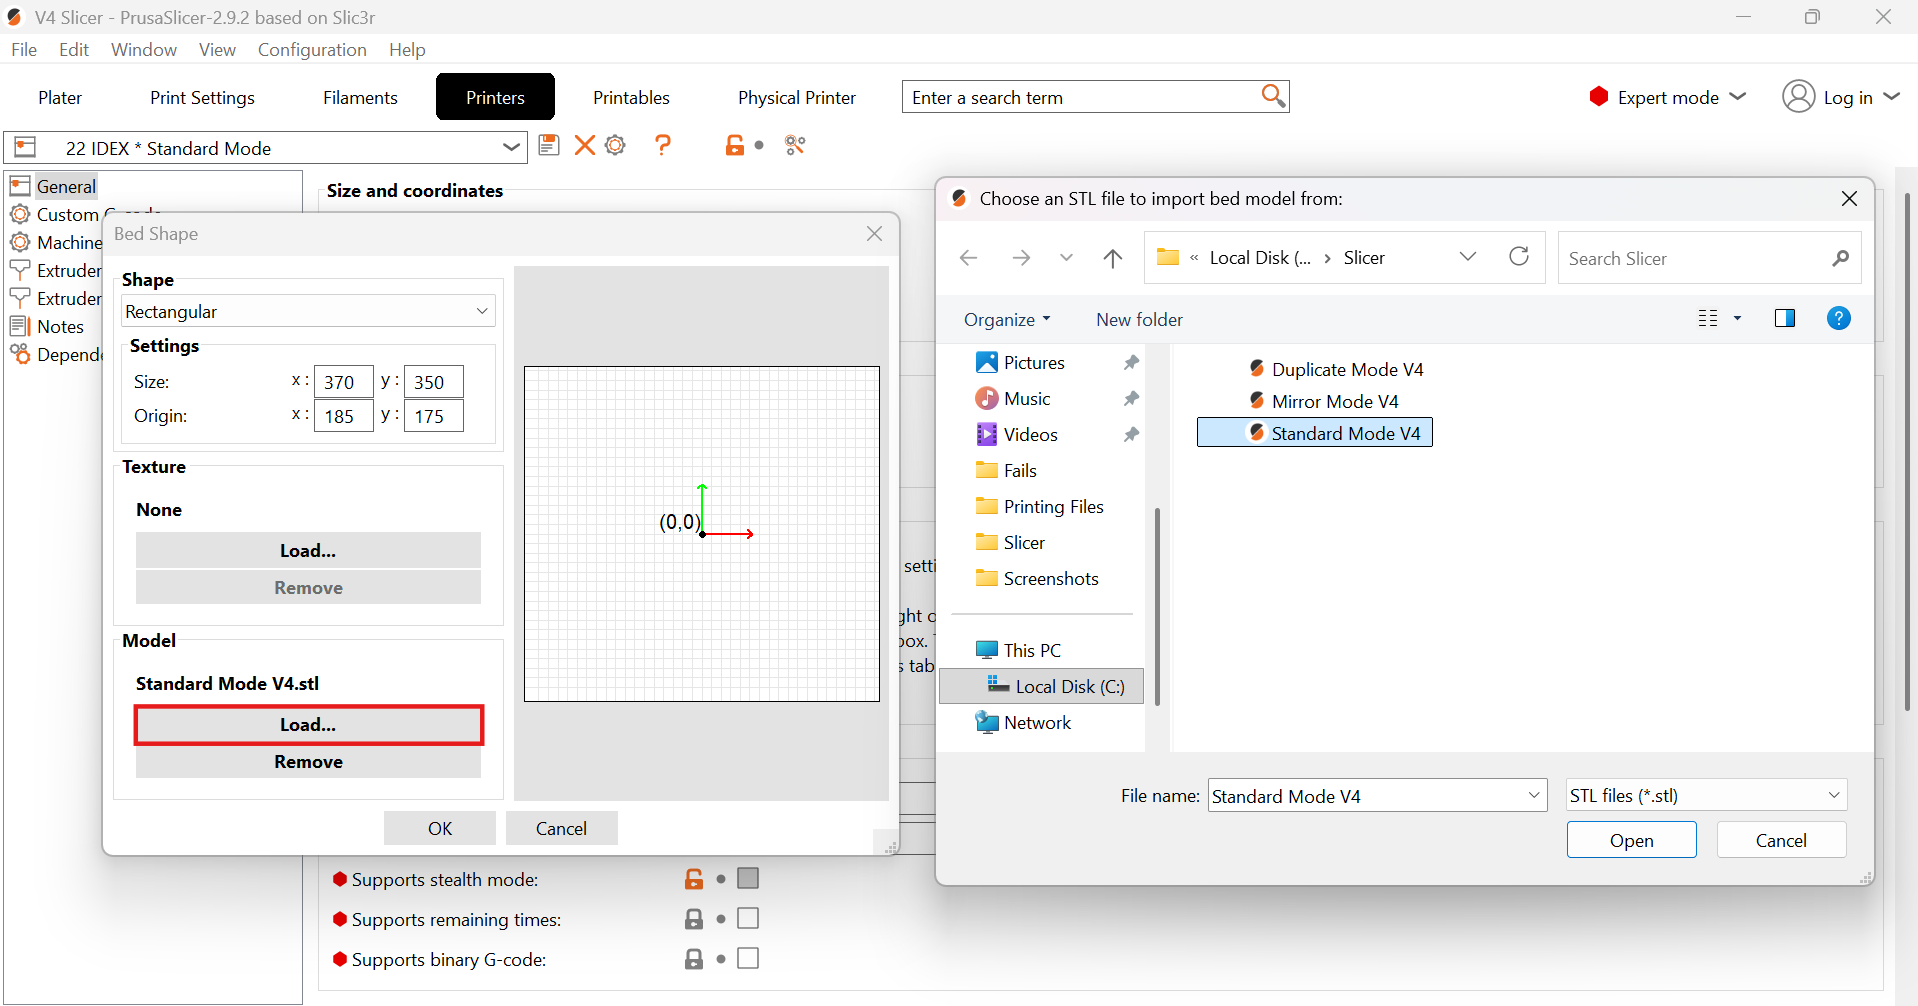Image resolution: width=1918 pixels, height=1006 pixels.
Task: Switch to the Physical Printer tab
Action: click(x=797, y=97)
